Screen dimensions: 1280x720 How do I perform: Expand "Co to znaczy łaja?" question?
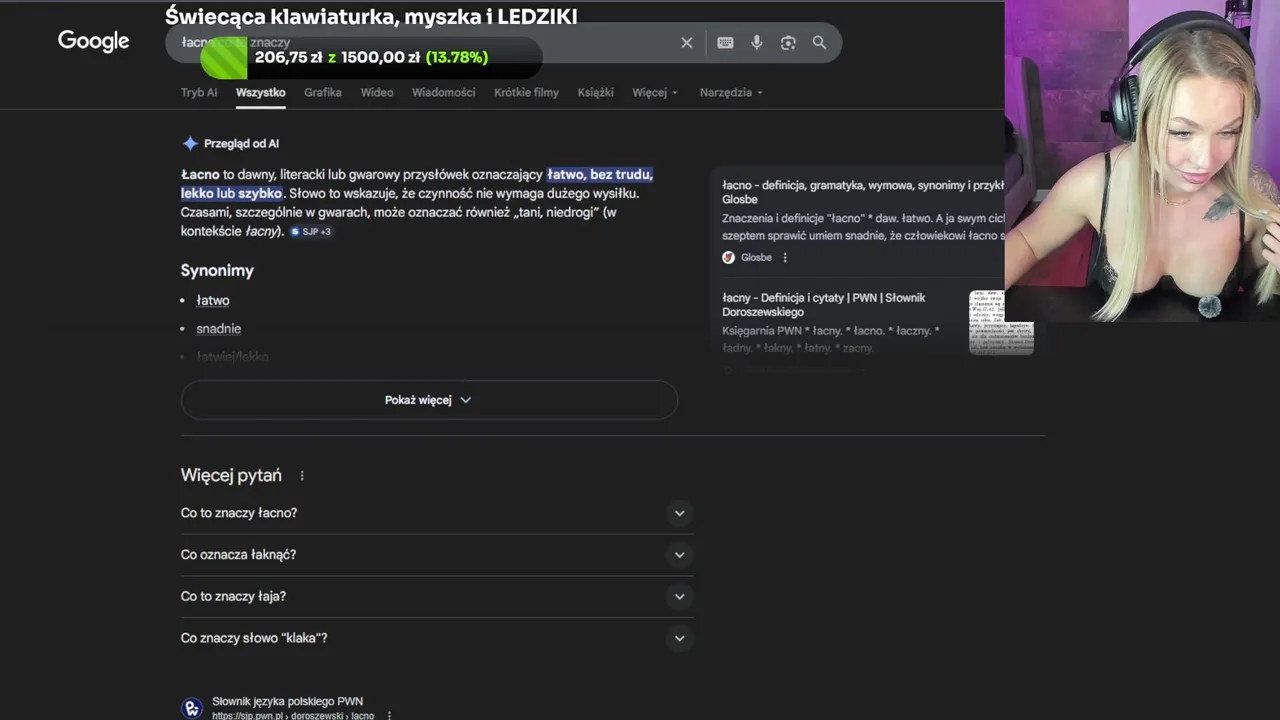point(679,597)
